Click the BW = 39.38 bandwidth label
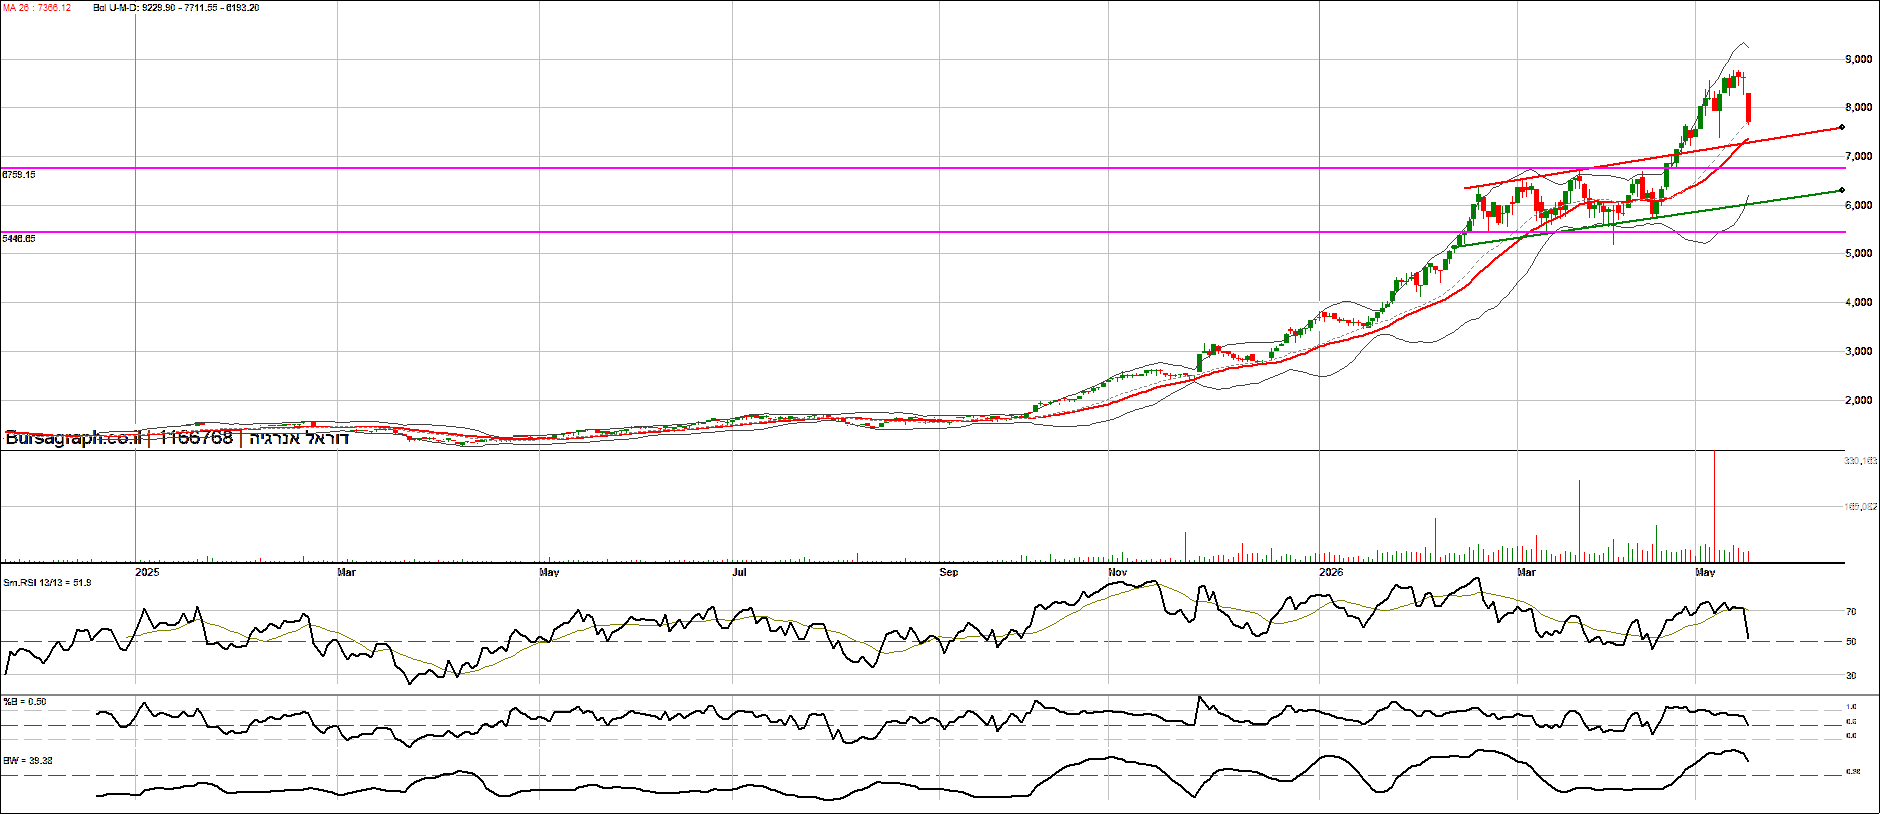Image resolution: width=1880 pixels, height=814 pixels. pyautogui.click(x=28, y=761)
